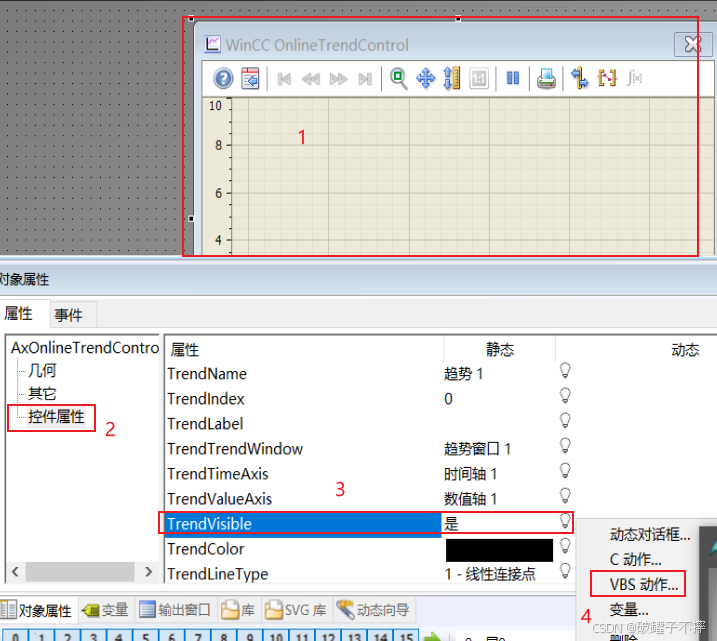
Task: Click the 静态 column header
Action: [500, 350]
